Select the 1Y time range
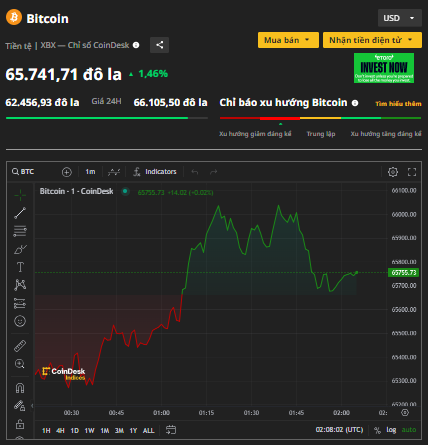The width and height of the screenshot is (428, 445). pyautogui.click(x=133, y=431)
